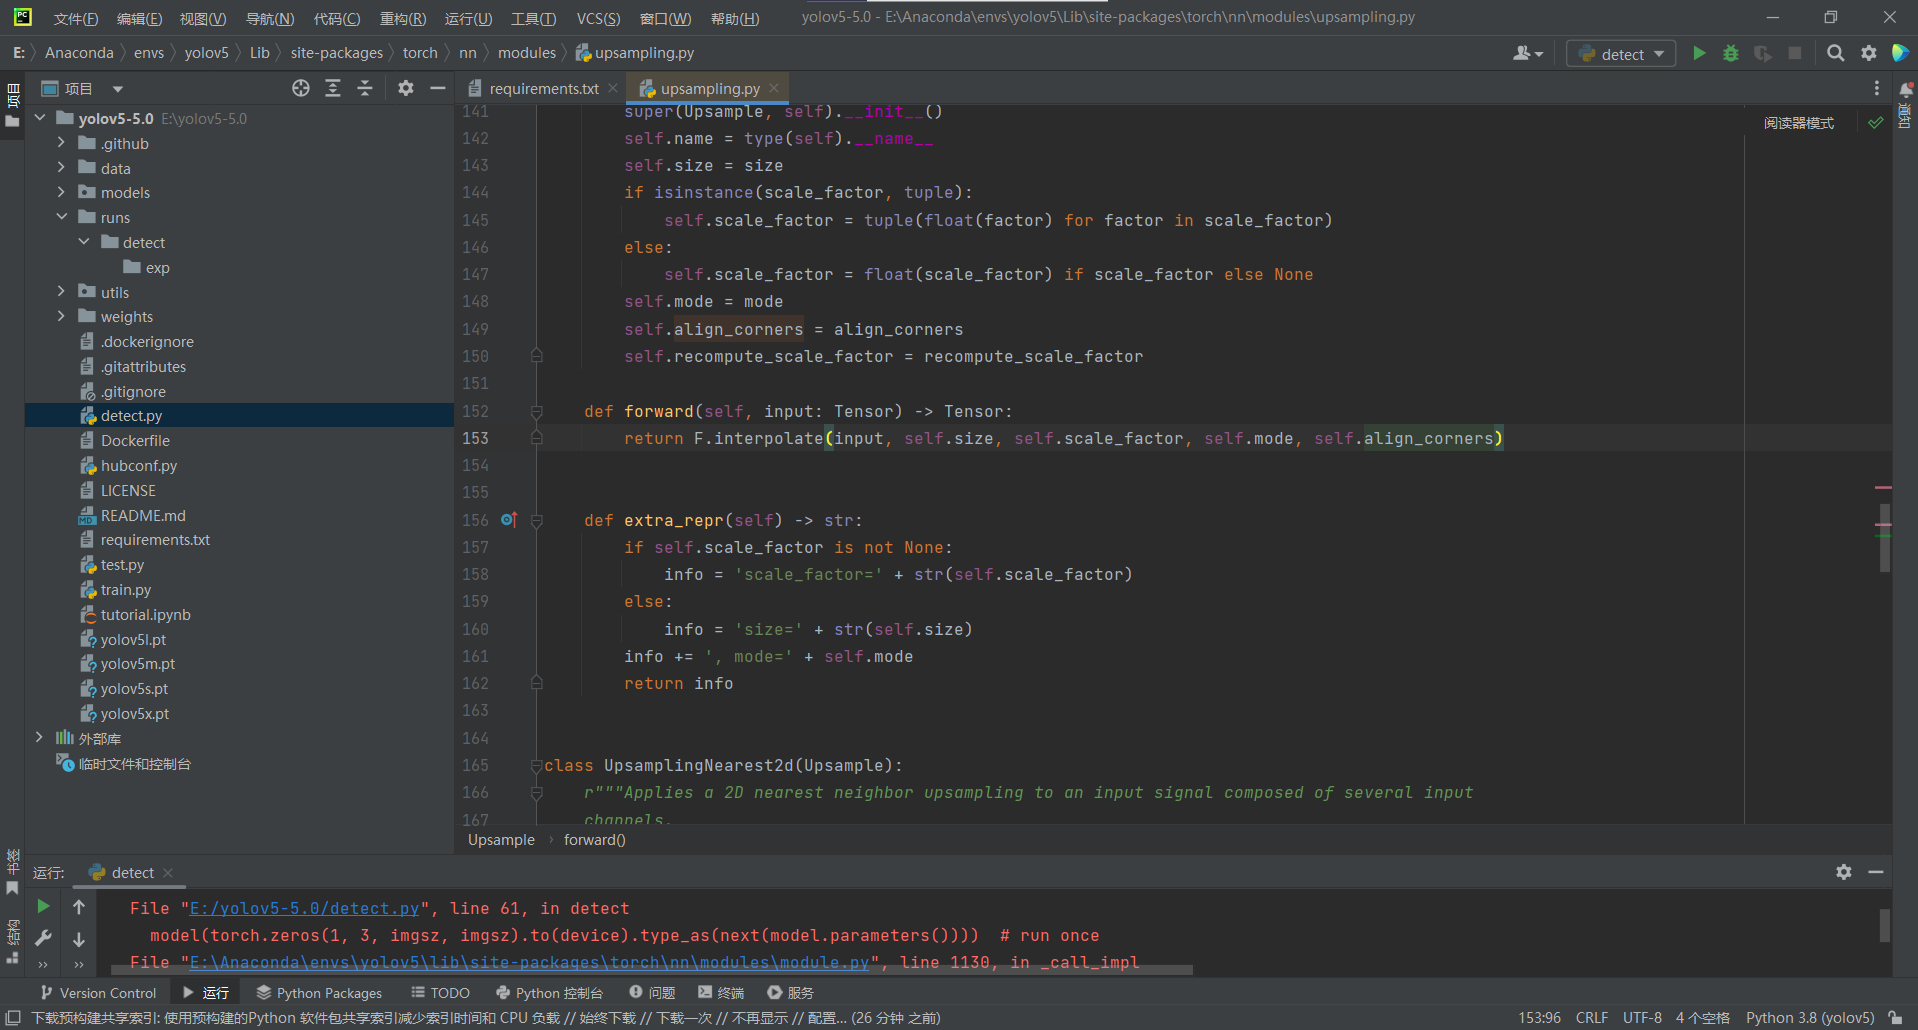Collapse the runs folder
1918x1030 pixels.
(x=61, y=217)
